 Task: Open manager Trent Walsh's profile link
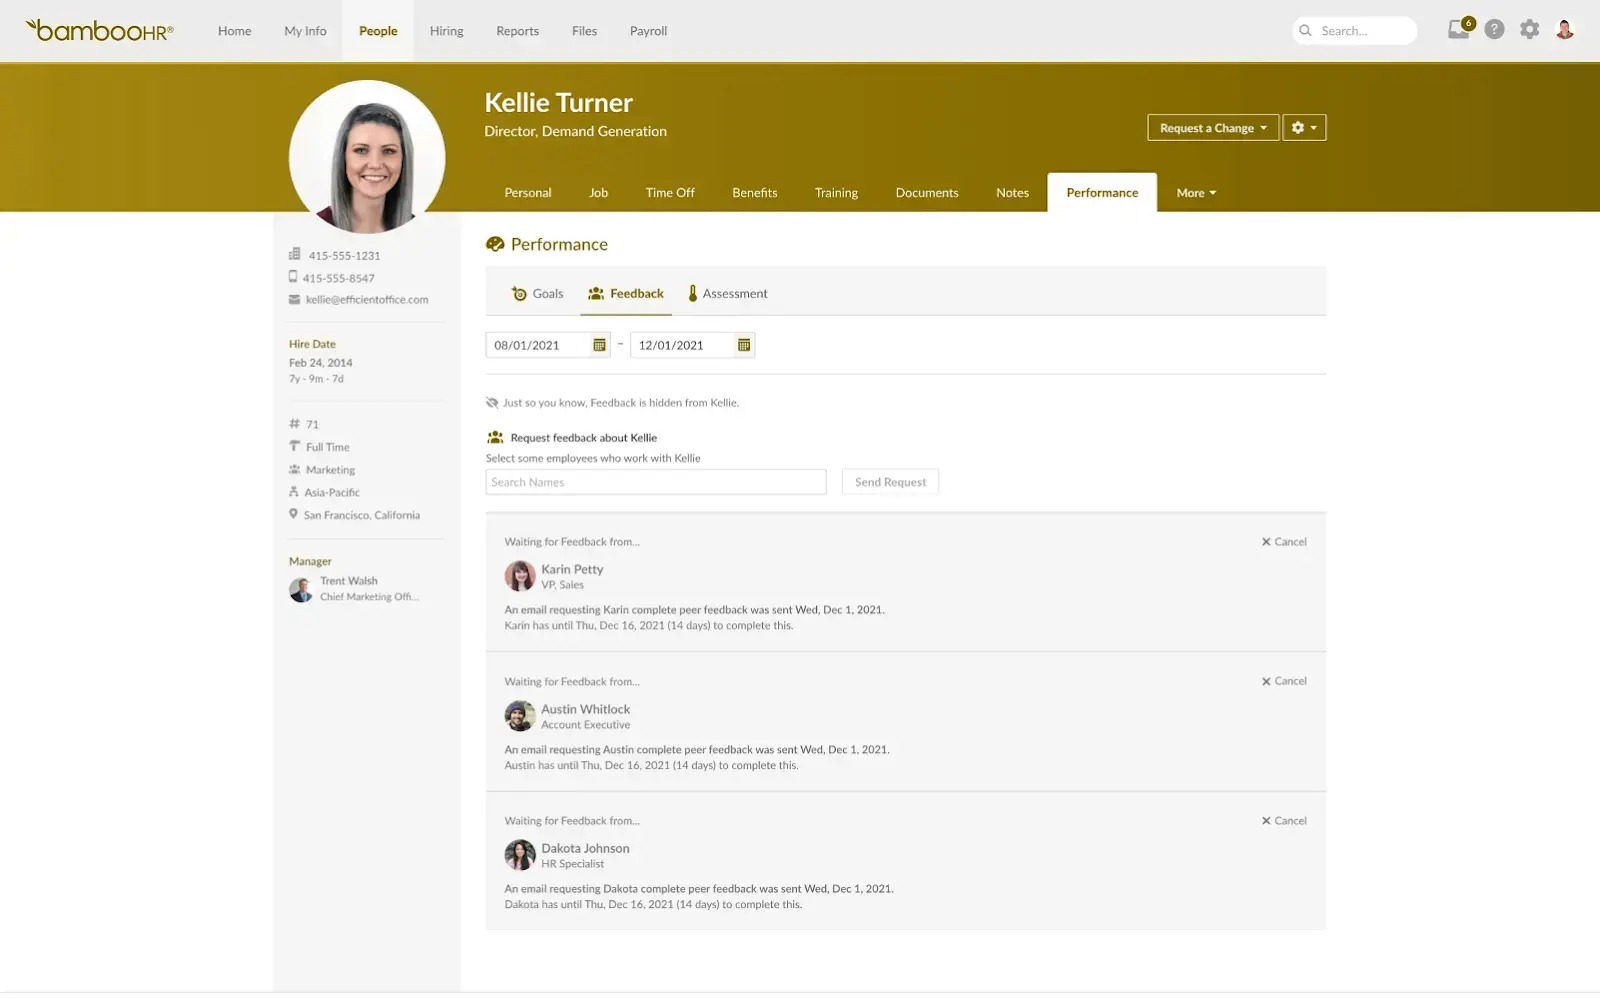348,581
